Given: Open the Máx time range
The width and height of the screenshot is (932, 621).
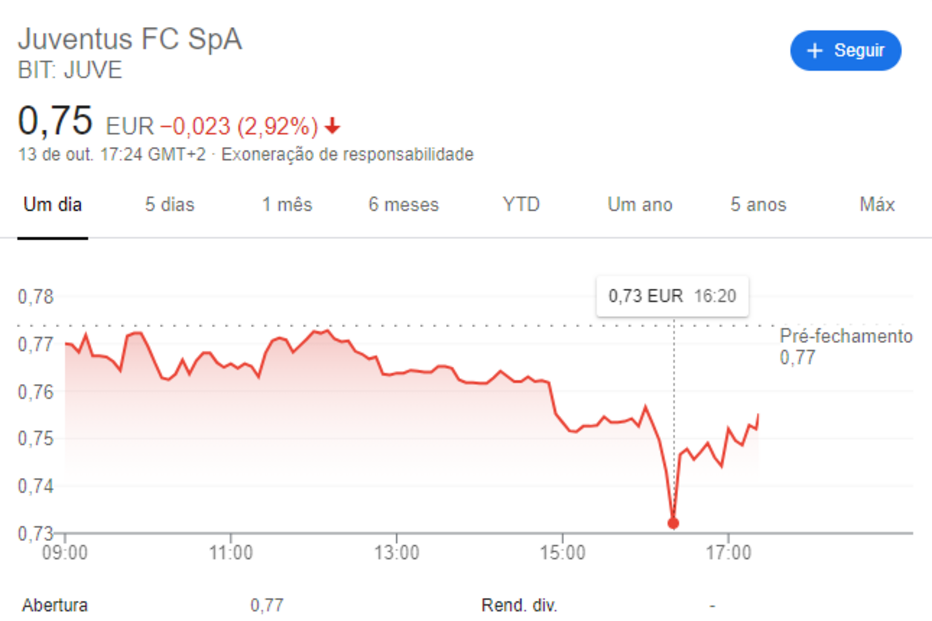Looking at the screenshot, I should (877, 205).
